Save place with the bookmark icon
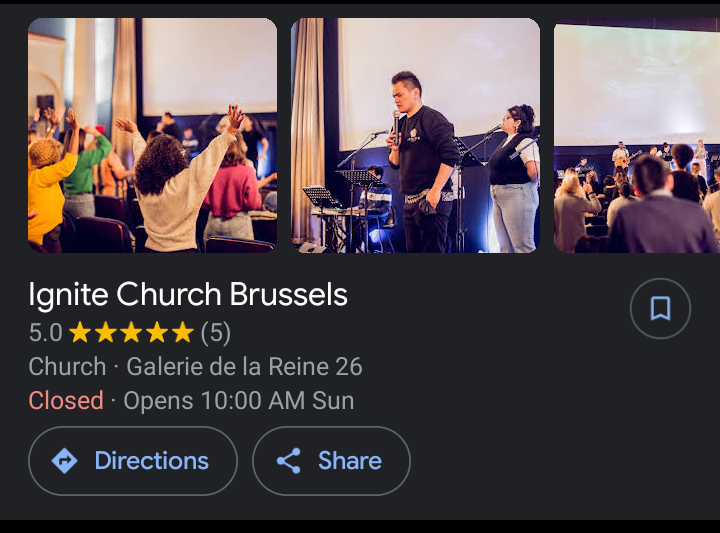The width and height of the screenshot is (720, 533). click(660, 308)
